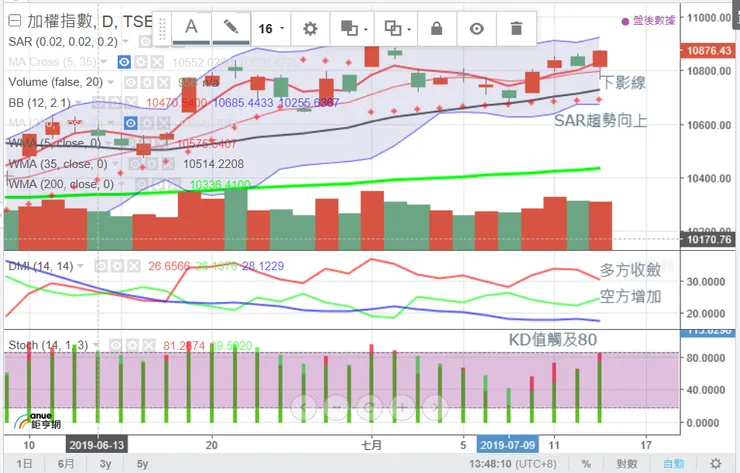Expand the SAR indicator dropdown arrow
The width and height of the screenshot is (740, 473).
(x=125, y=42)
